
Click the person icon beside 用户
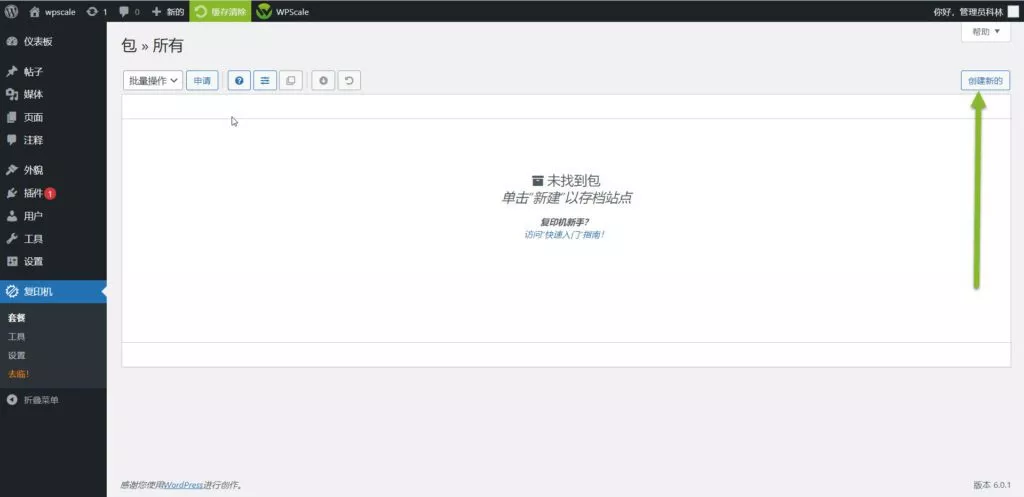pos(12,216)
